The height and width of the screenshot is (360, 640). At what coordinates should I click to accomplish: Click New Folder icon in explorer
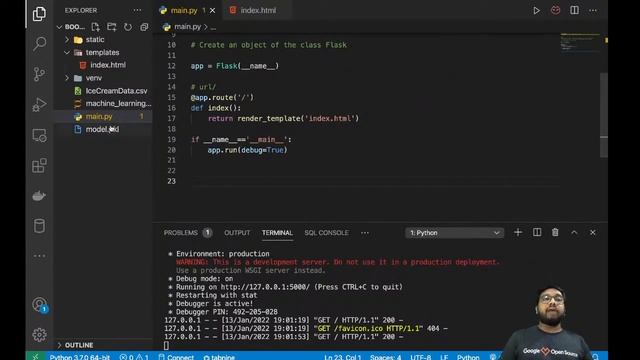click(x=111, y=27)
